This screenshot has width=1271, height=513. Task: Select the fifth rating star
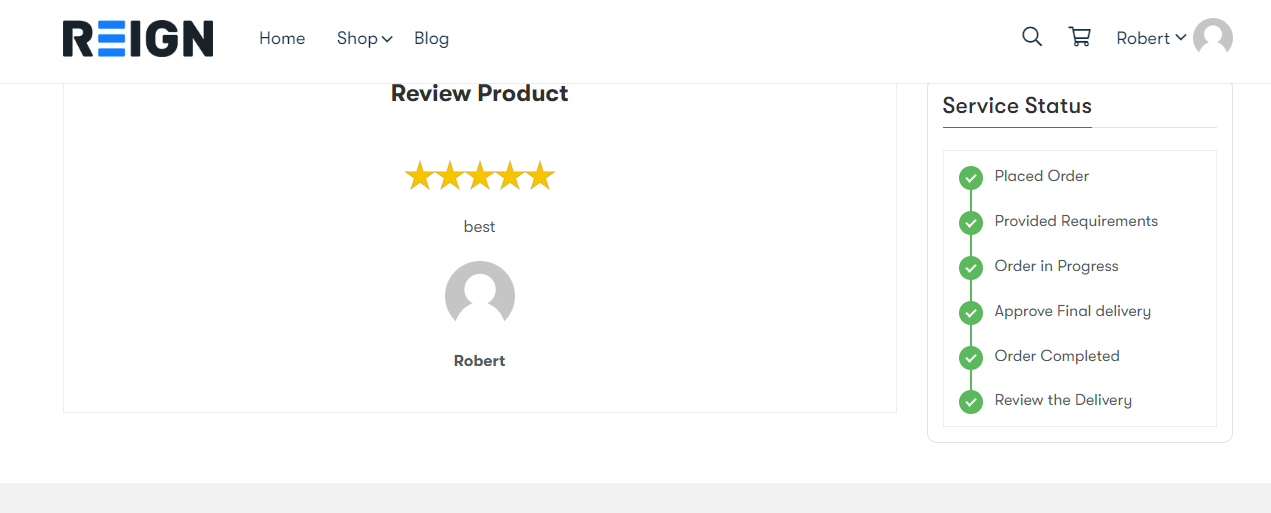pyautogui.click(x=540, y=177)
